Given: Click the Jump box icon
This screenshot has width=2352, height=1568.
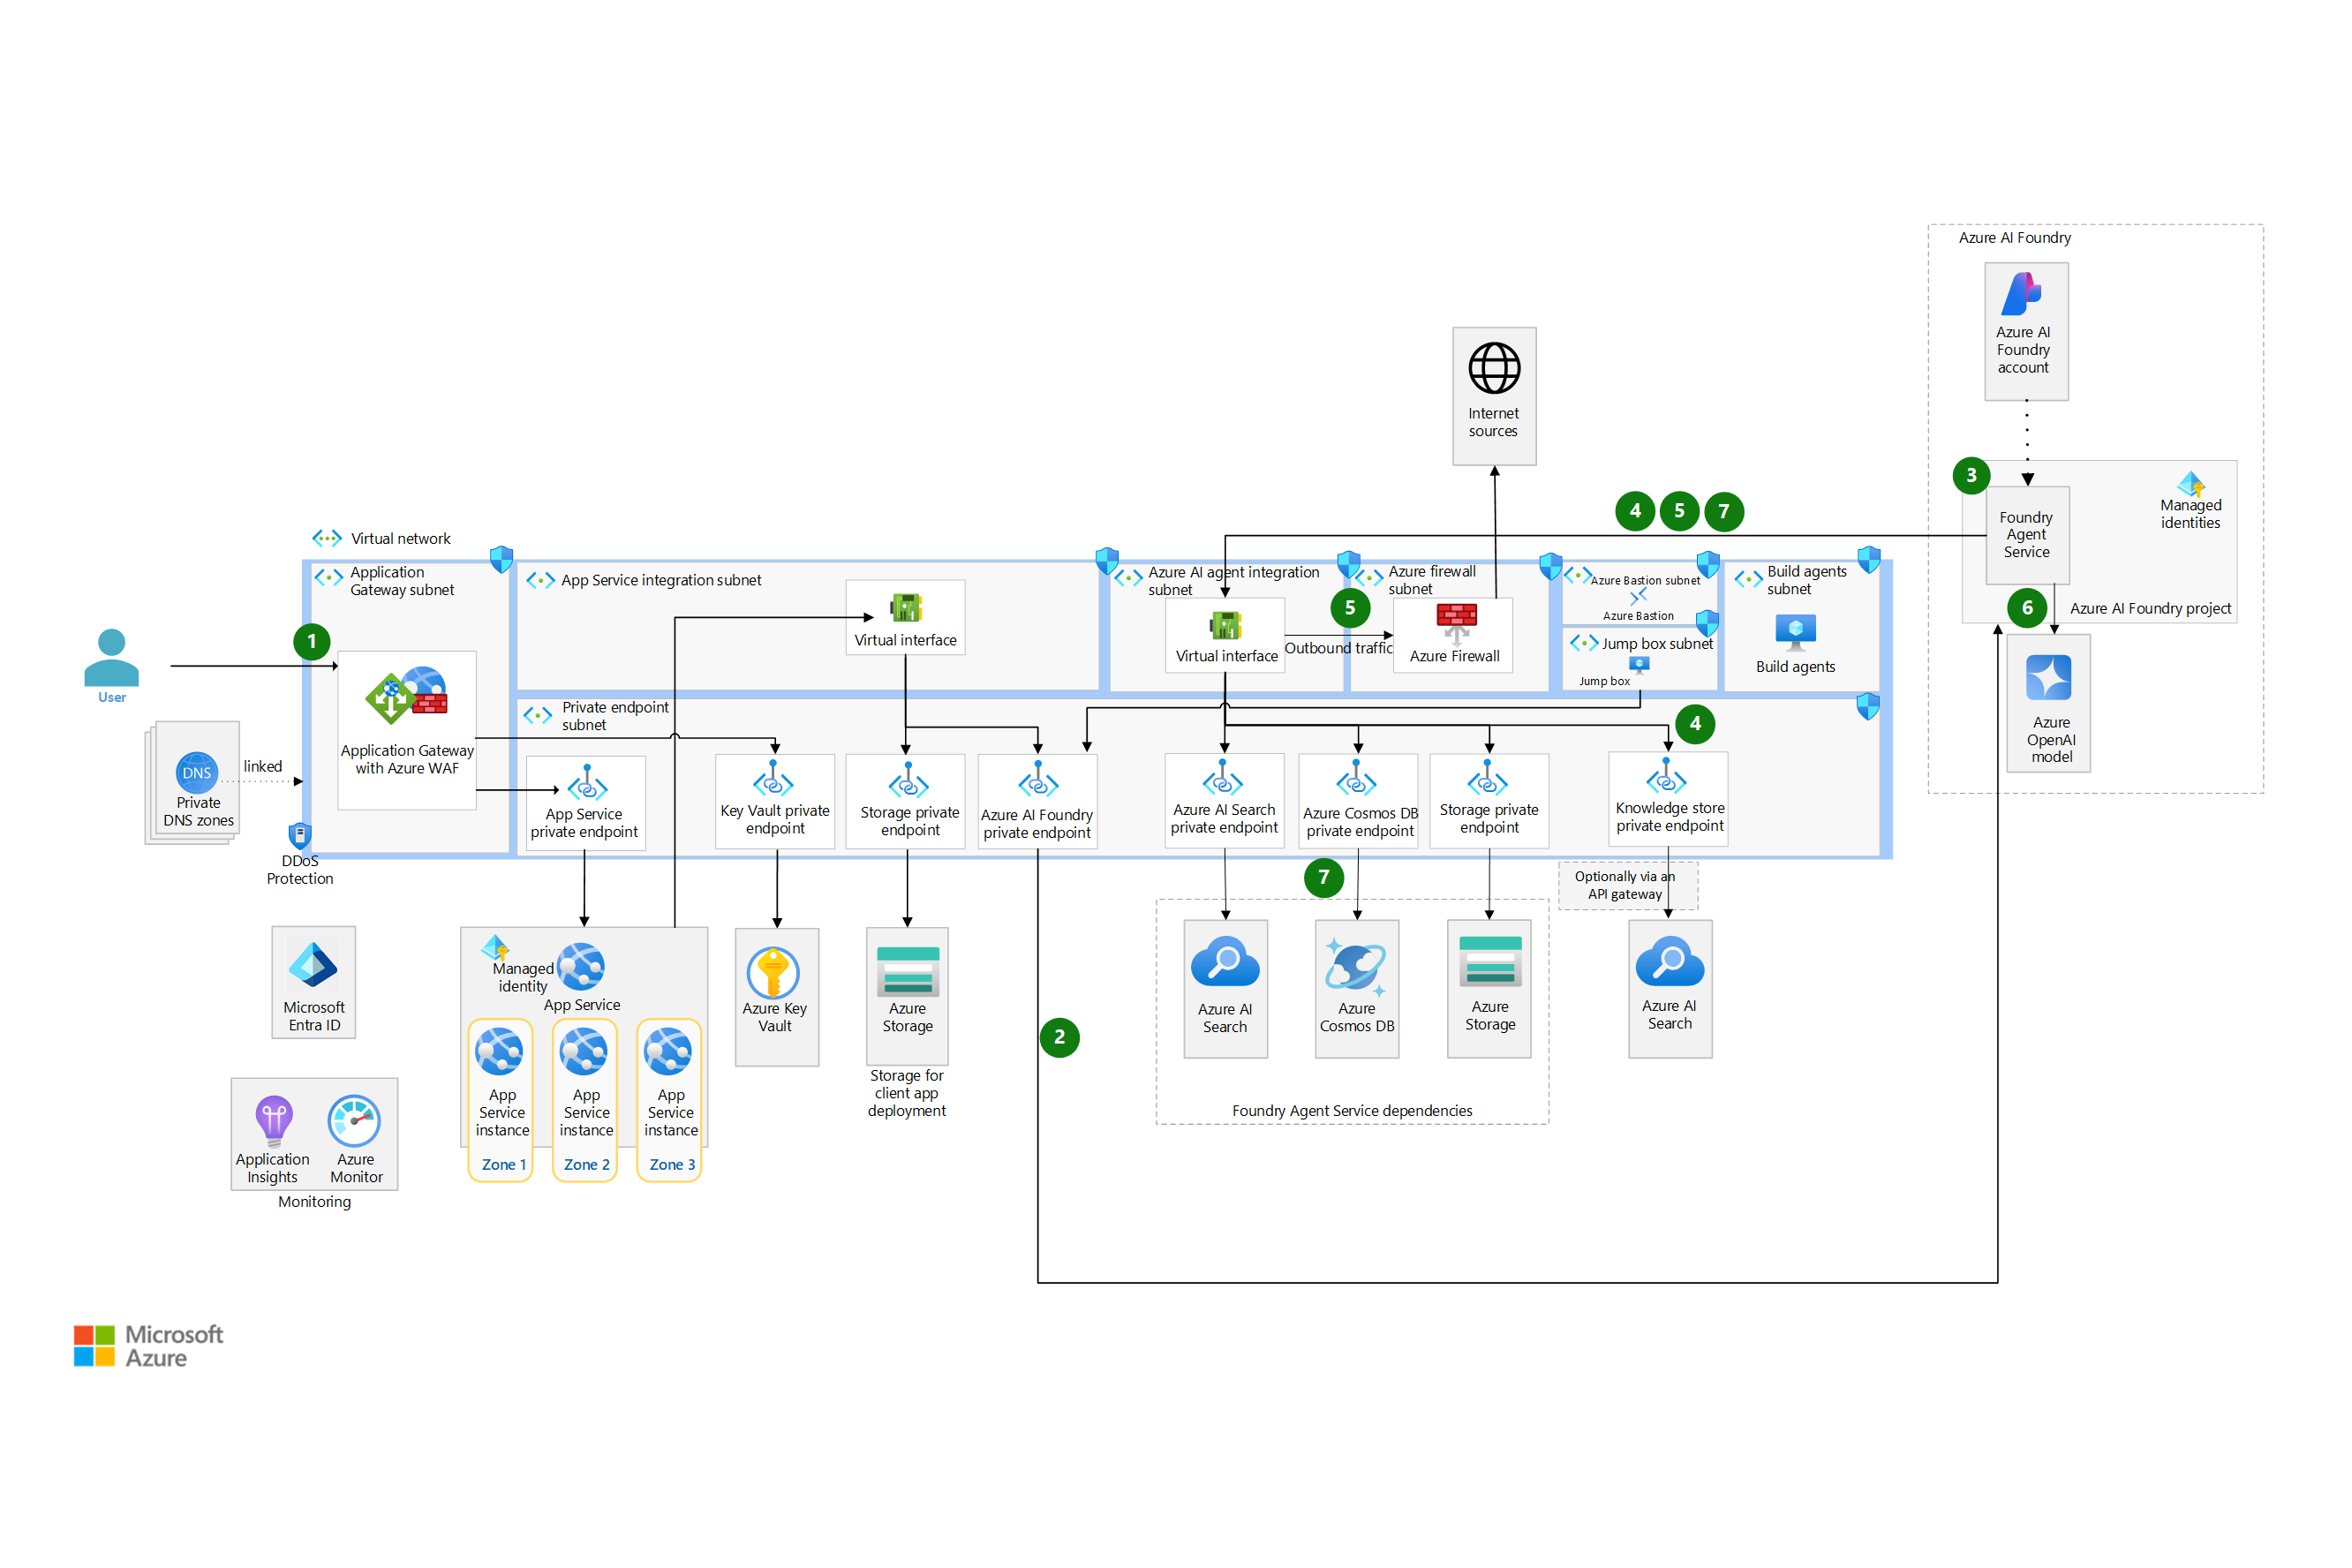Looking at the screenshot, I should pyautogui.click(x=1639, y=665).
